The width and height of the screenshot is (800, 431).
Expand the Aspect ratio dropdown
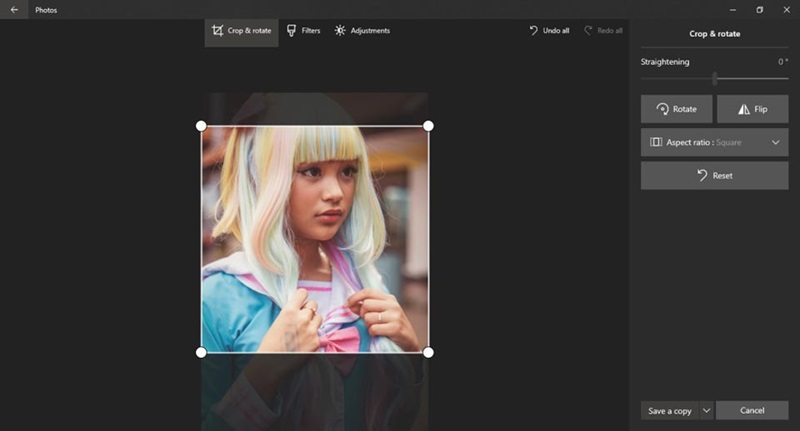click(714, 142)
